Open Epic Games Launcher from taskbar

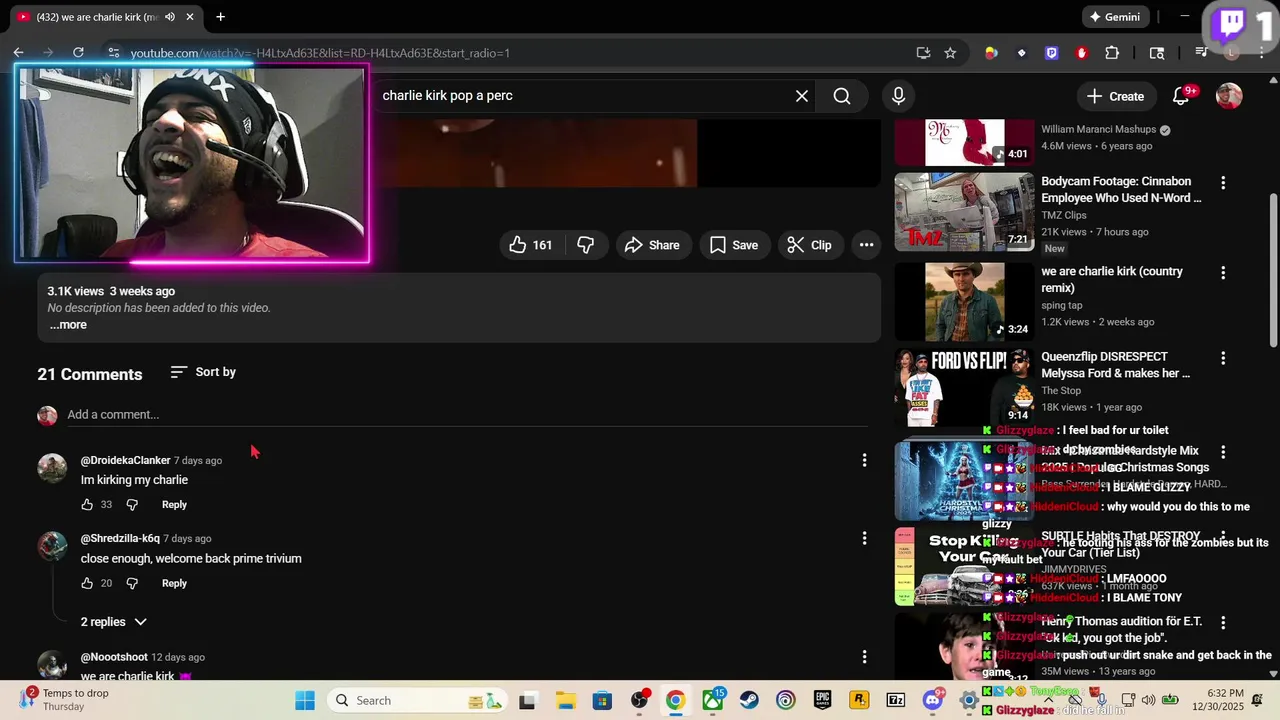click(822, 700)
